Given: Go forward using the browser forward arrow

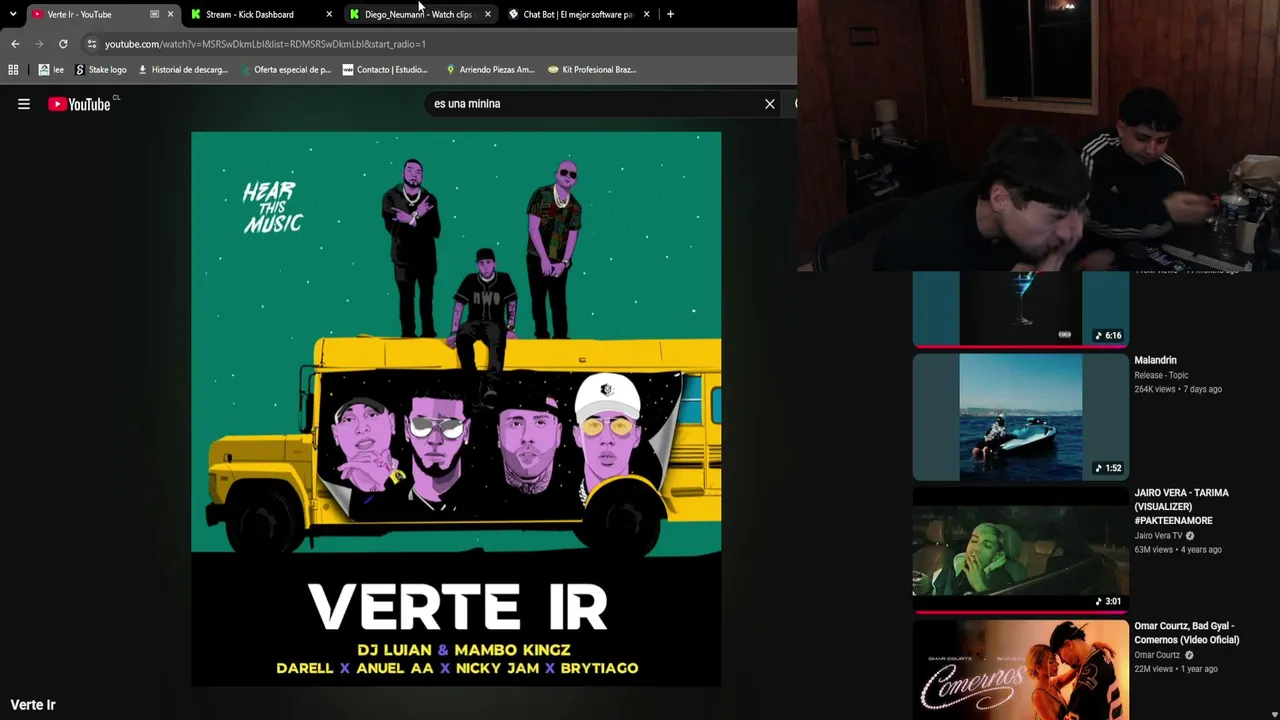Looking at the screenshot, I should 39,44.
